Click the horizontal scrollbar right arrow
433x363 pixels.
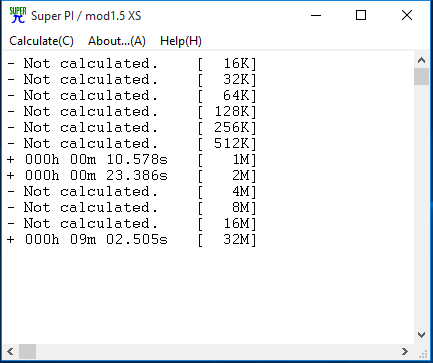point(405,351)
